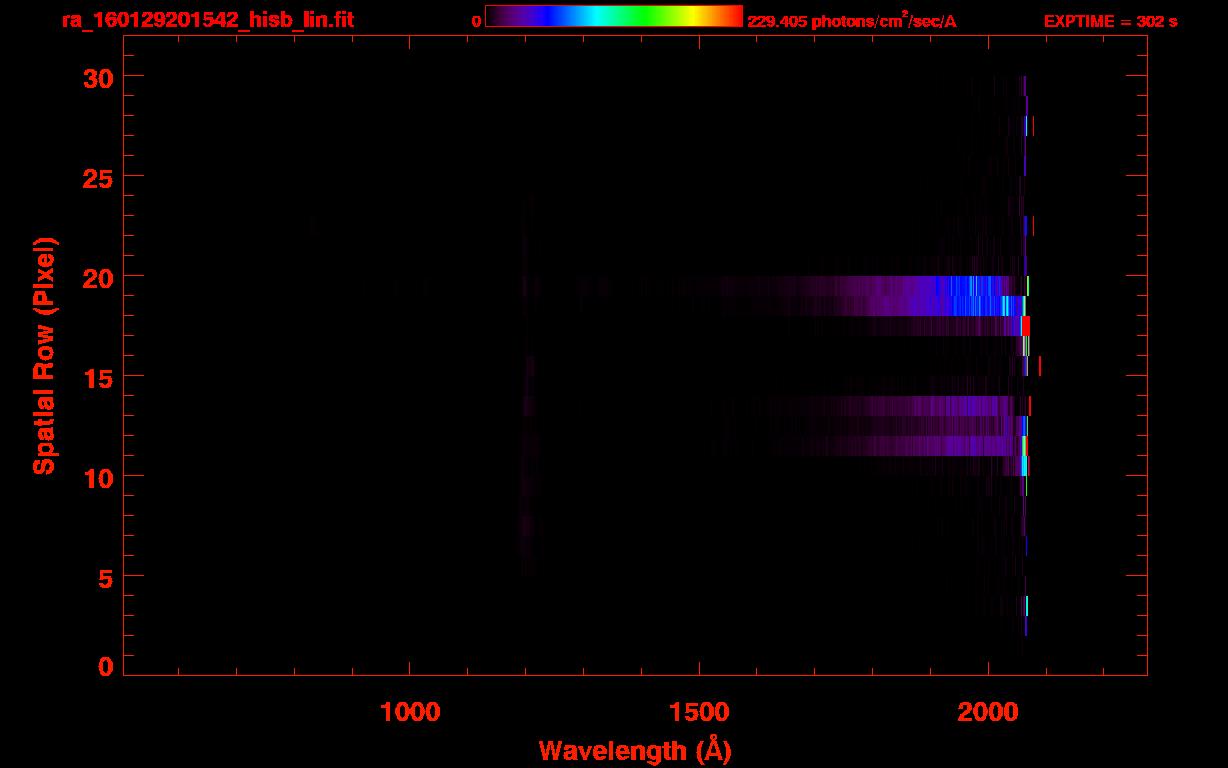Click the 1000 wavelength tick label
The image size is (1228, 768).
click(x=410, y=711)
